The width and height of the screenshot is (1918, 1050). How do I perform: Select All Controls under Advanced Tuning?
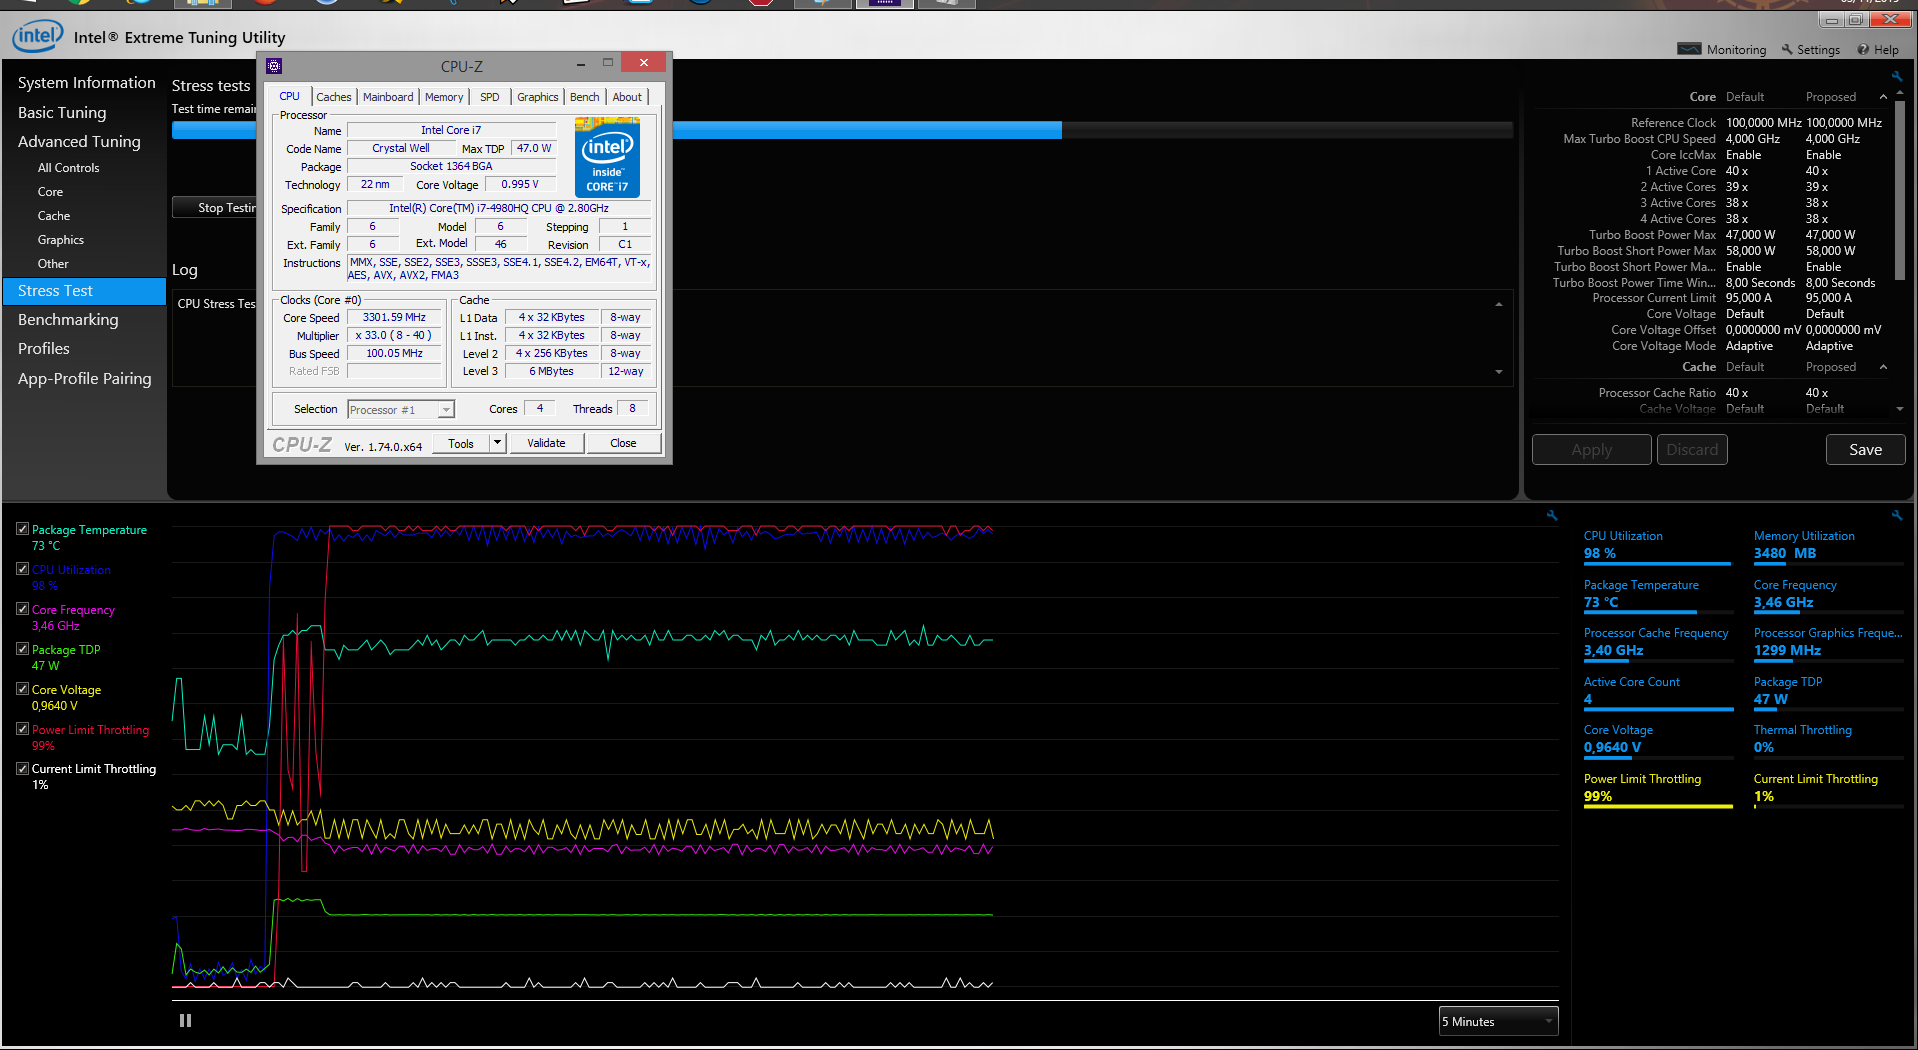(x=69, y=168)
